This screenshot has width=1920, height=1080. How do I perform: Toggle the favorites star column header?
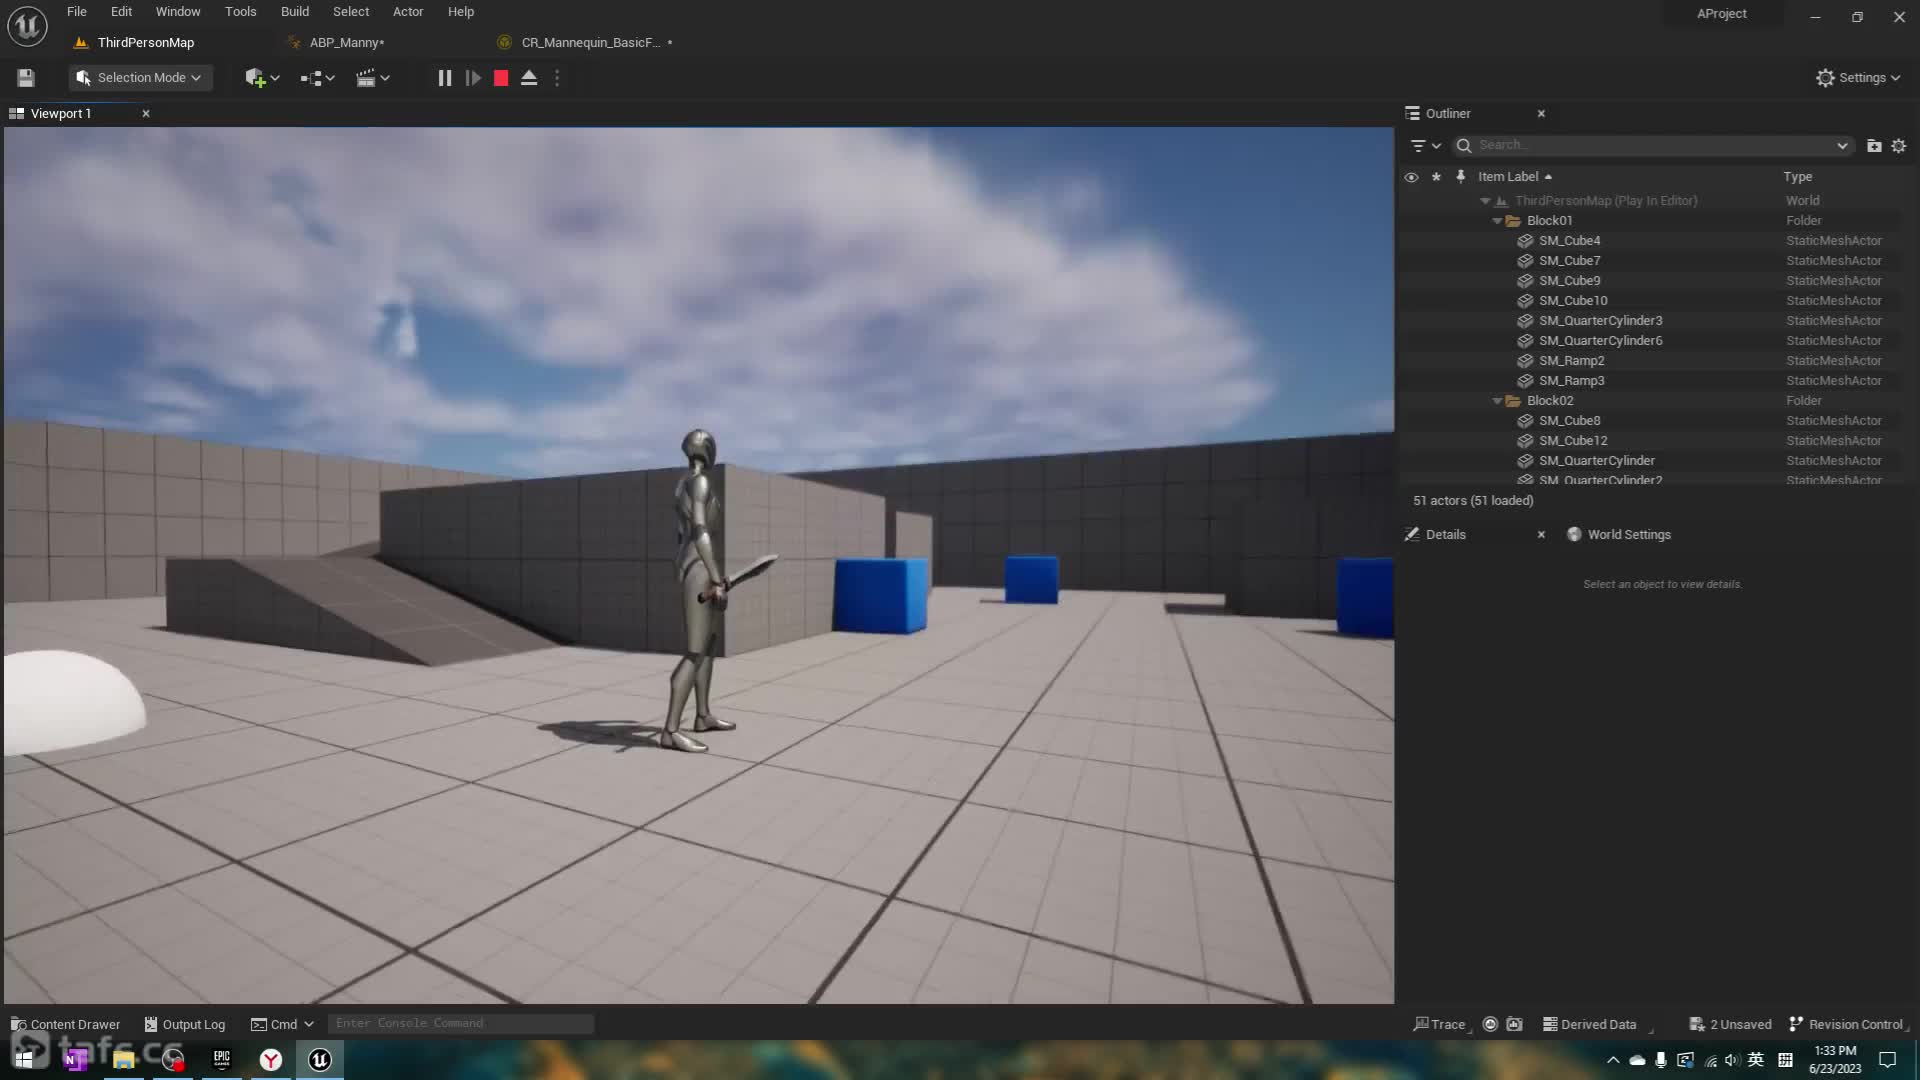click(x=1436, y=177)
